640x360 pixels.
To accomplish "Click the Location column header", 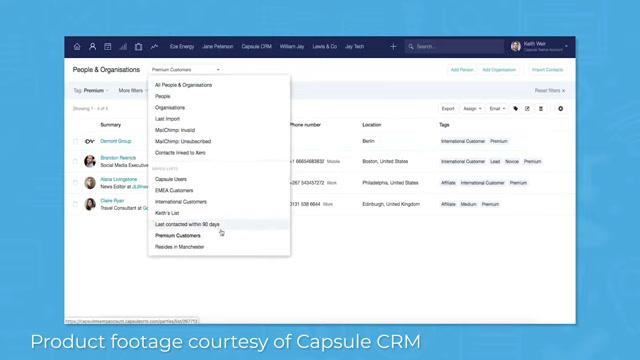I will click(x=371, y=125).
